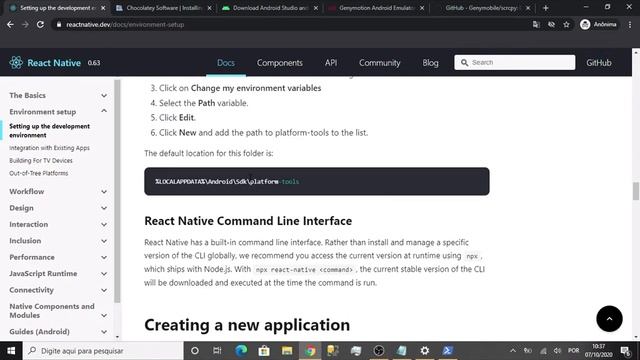Image resolution: width=640 pixels, height=360 pixels.
Task: Click the volume speaker icon in system tray
Action: (557, 351)
